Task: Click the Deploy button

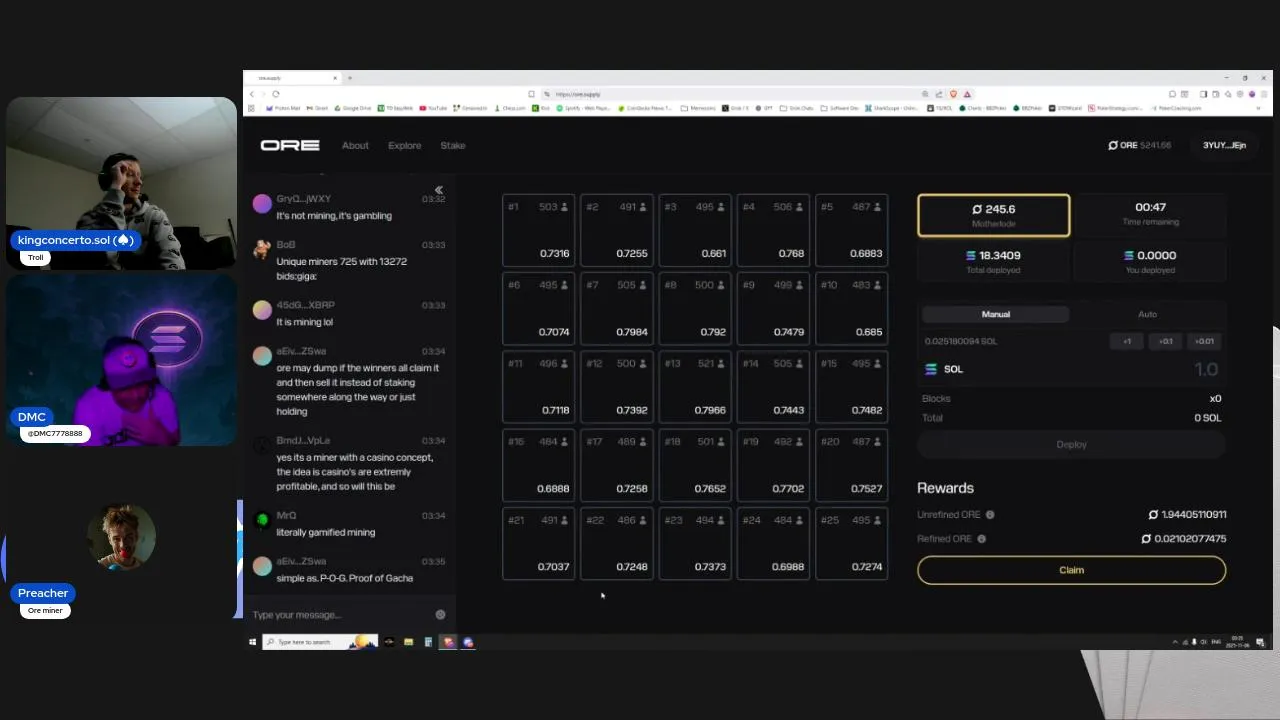Action: click(x=1071, y=444)
